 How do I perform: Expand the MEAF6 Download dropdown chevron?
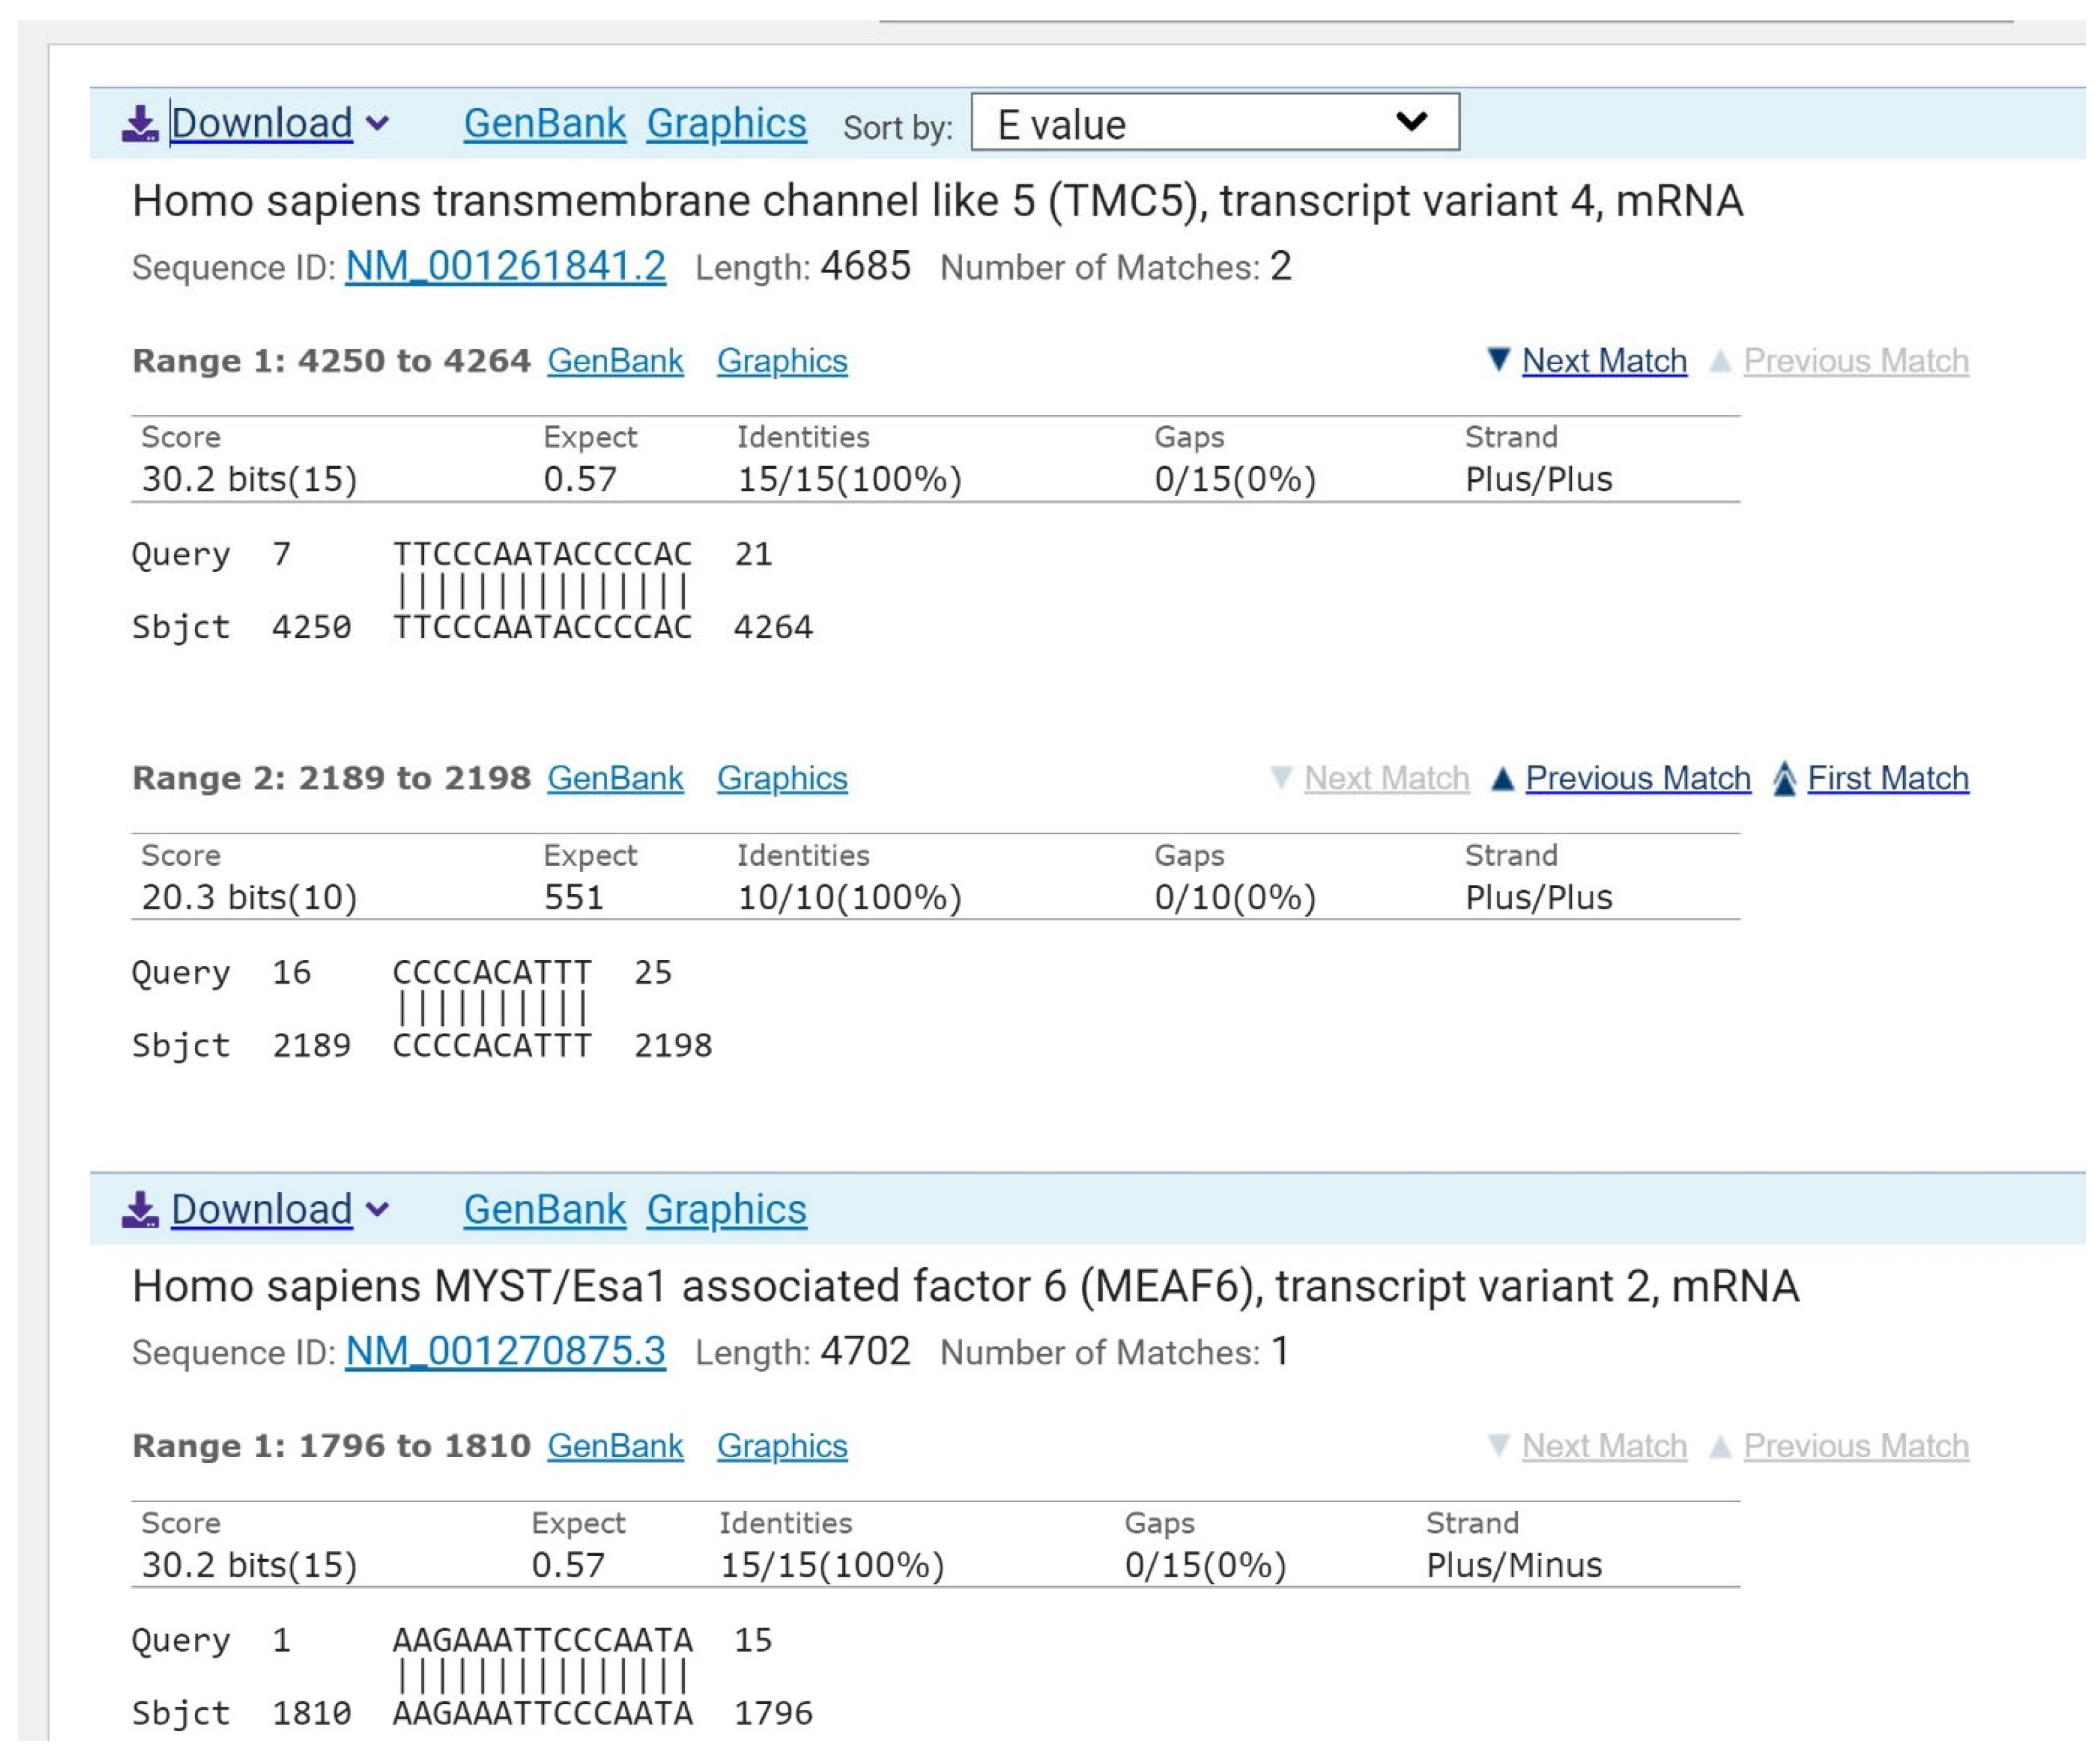click(x=377, y=1209)
